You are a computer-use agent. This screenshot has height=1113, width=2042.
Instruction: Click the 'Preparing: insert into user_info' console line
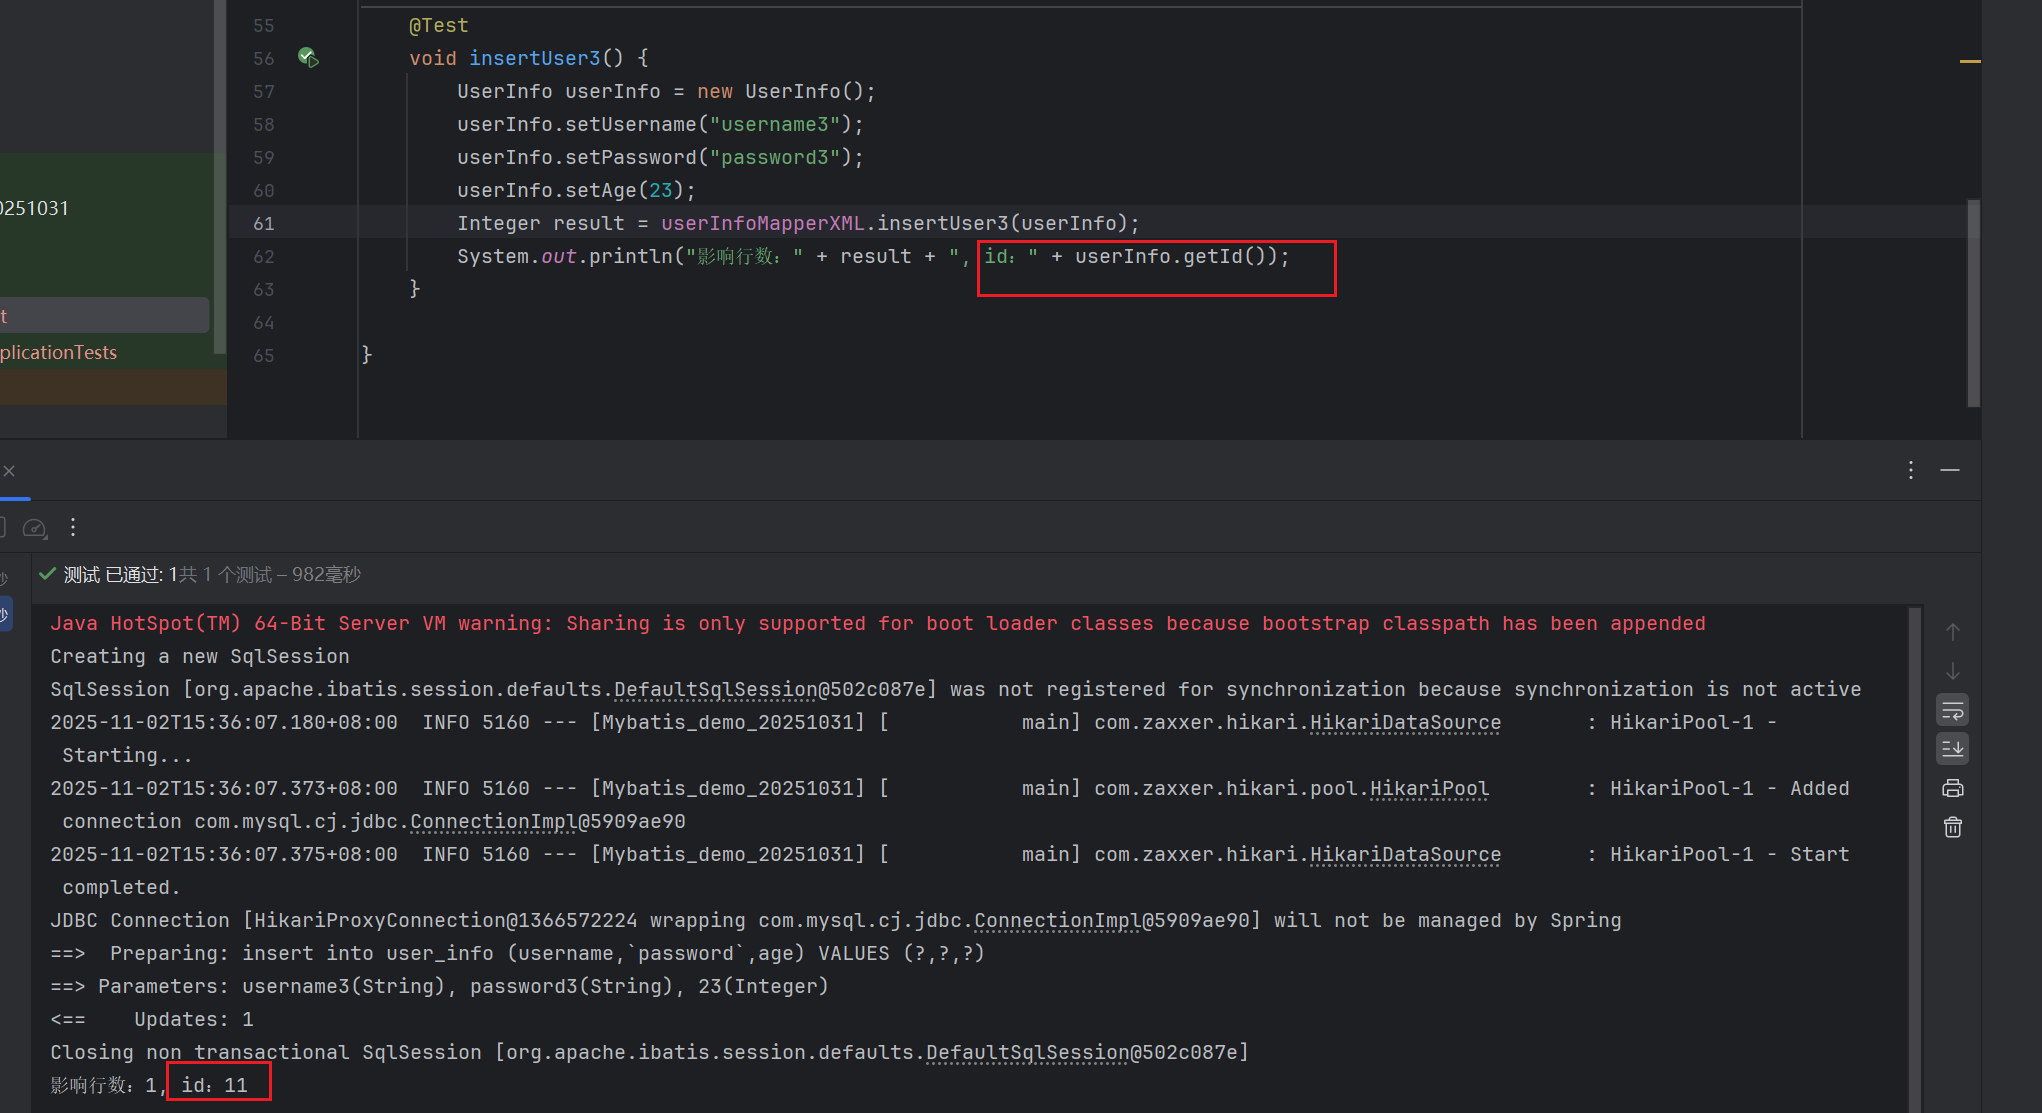518,953
